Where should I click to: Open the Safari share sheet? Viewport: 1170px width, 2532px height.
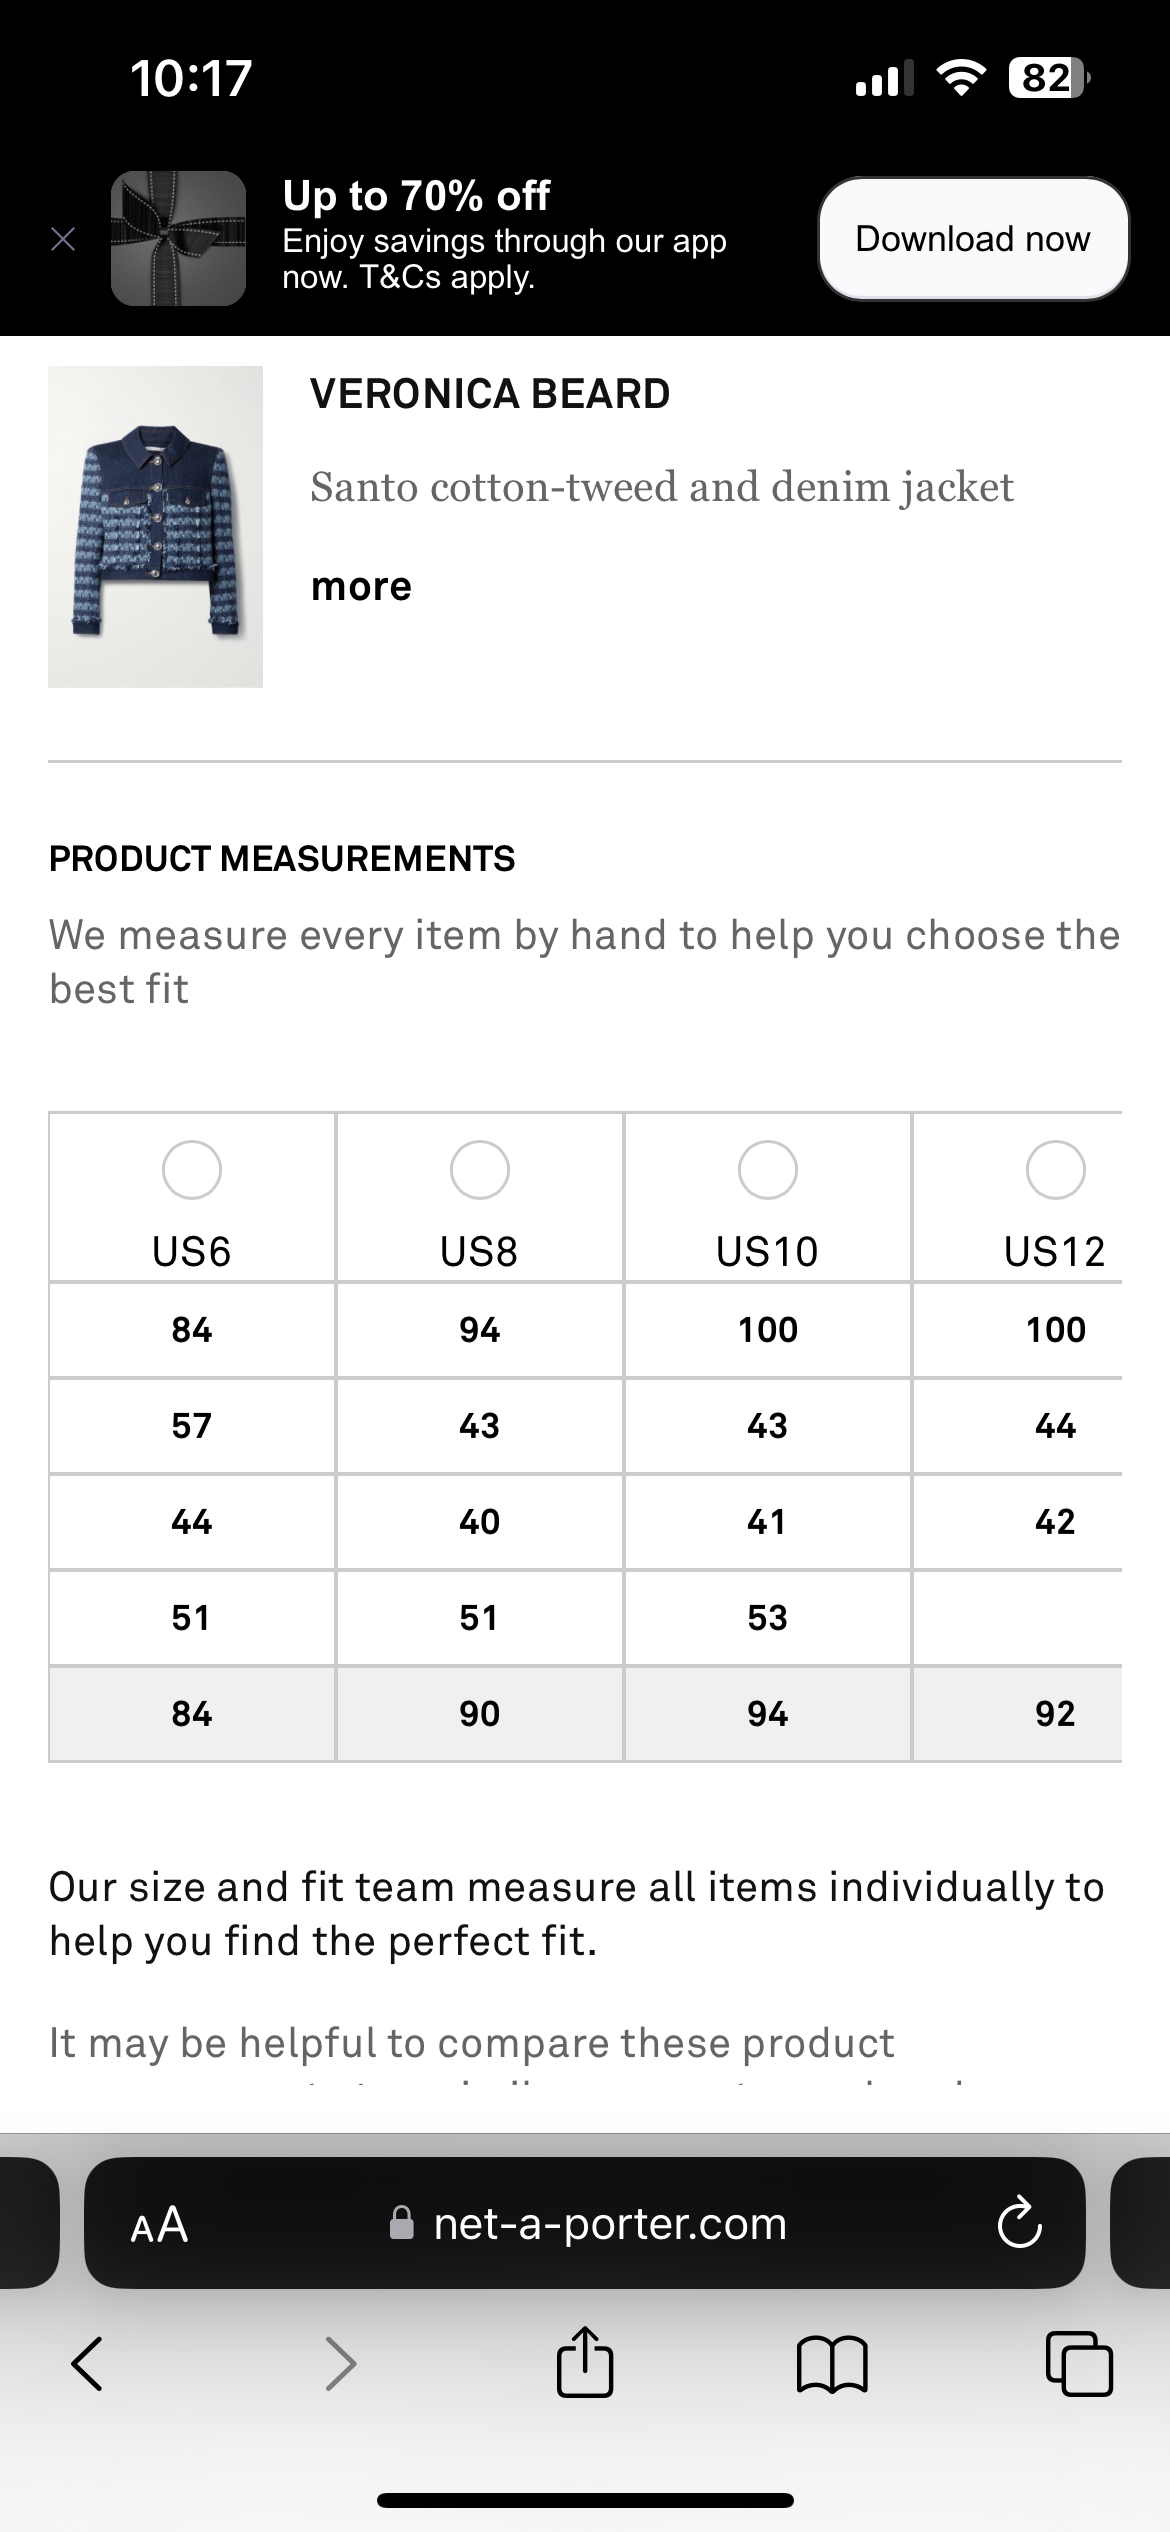point(584,2362)
